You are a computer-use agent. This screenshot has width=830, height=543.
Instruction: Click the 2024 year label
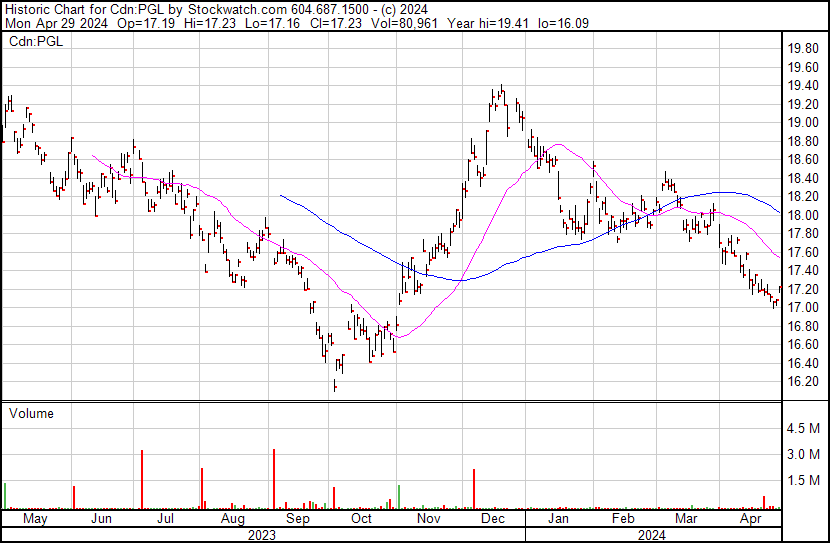pyautogui.click(x=652, y=535)
